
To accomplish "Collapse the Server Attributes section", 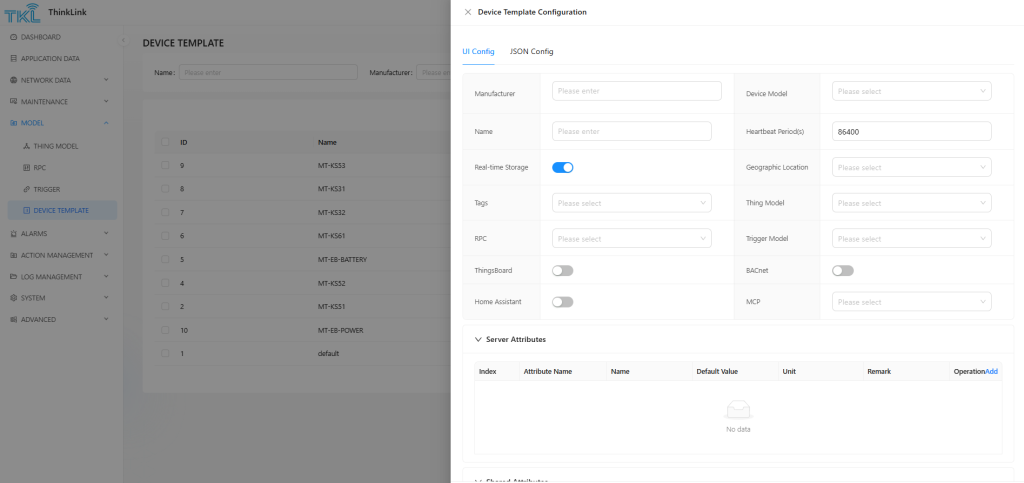I will pyautogui.click(x=479, y=340).
